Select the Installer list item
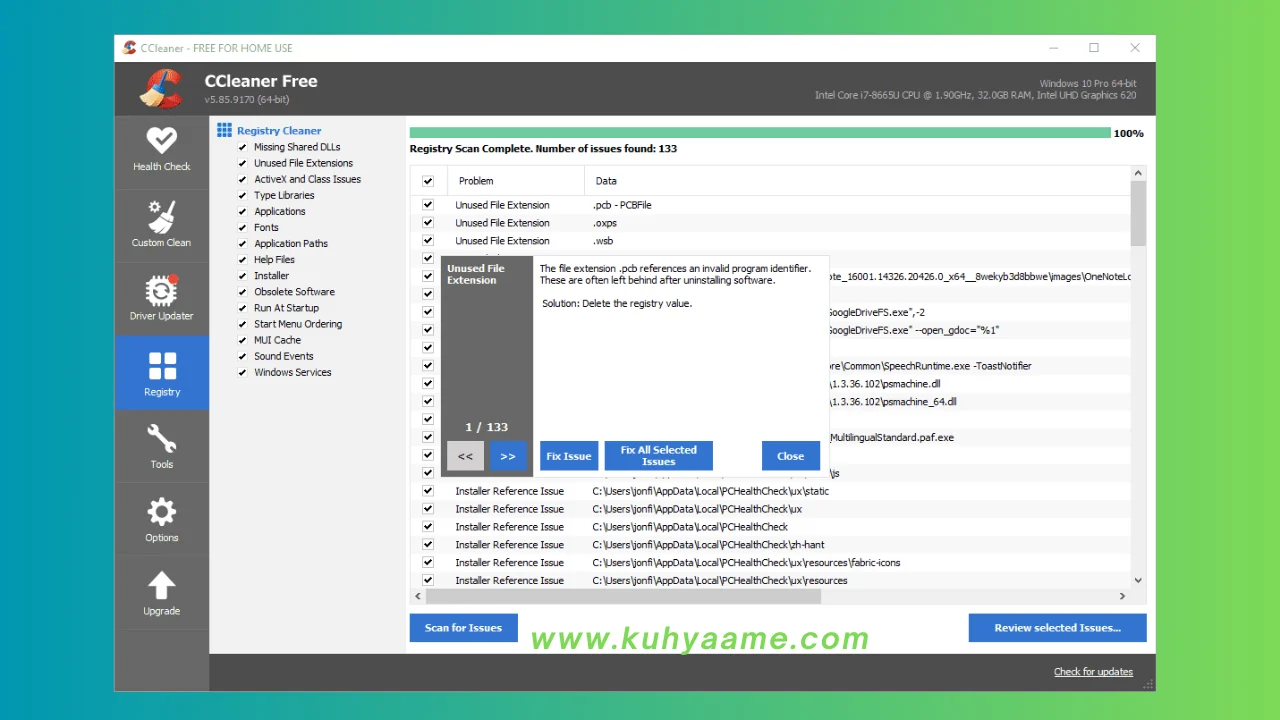 click(272, 275)
